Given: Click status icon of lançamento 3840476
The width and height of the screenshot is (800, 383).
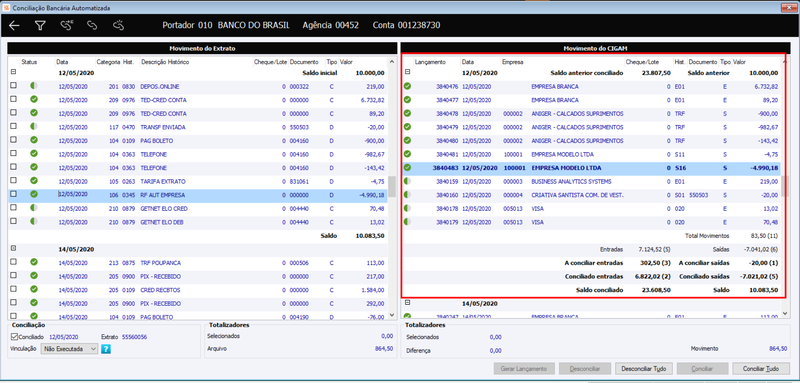Looking at the screenshot, I should pos(407,86).
